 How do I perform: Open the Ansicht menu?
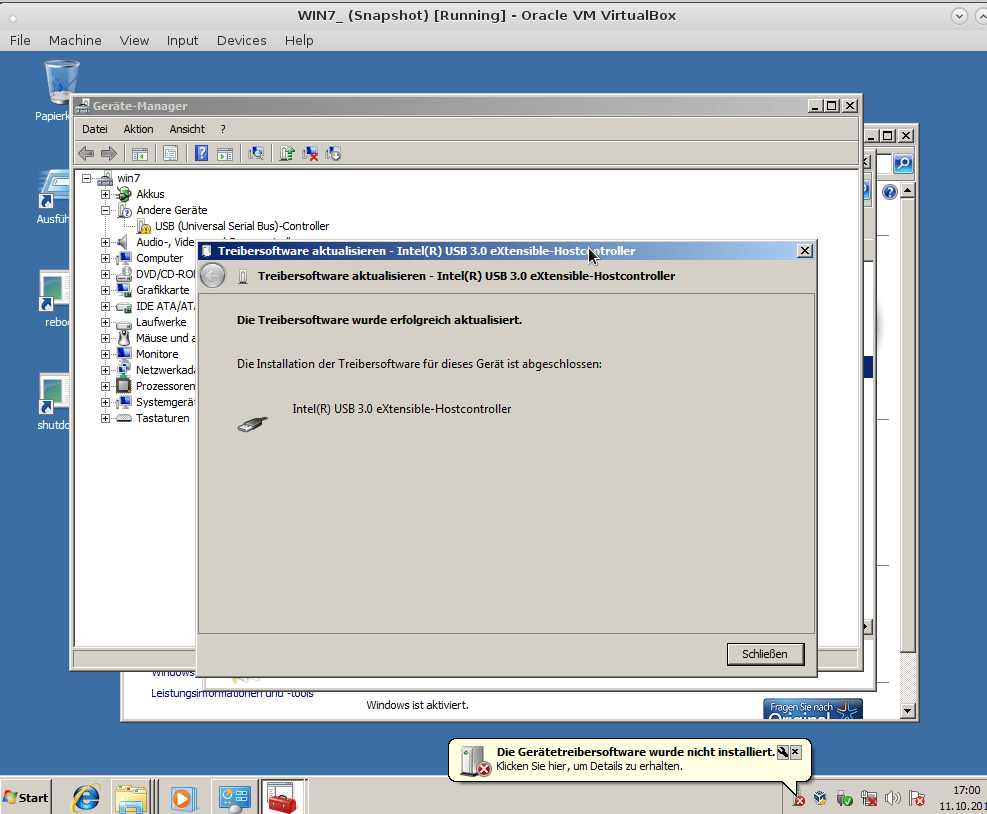click(187, 129)
